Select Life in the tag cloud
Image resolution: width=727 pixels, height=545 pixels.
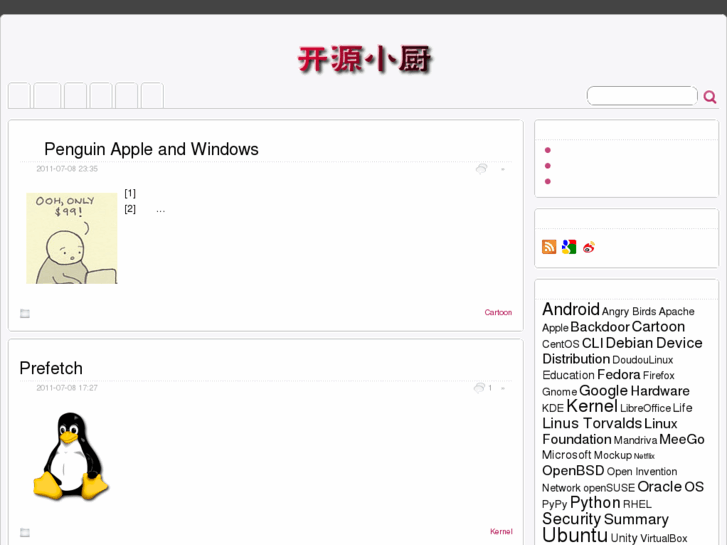[x=682, y=408]
